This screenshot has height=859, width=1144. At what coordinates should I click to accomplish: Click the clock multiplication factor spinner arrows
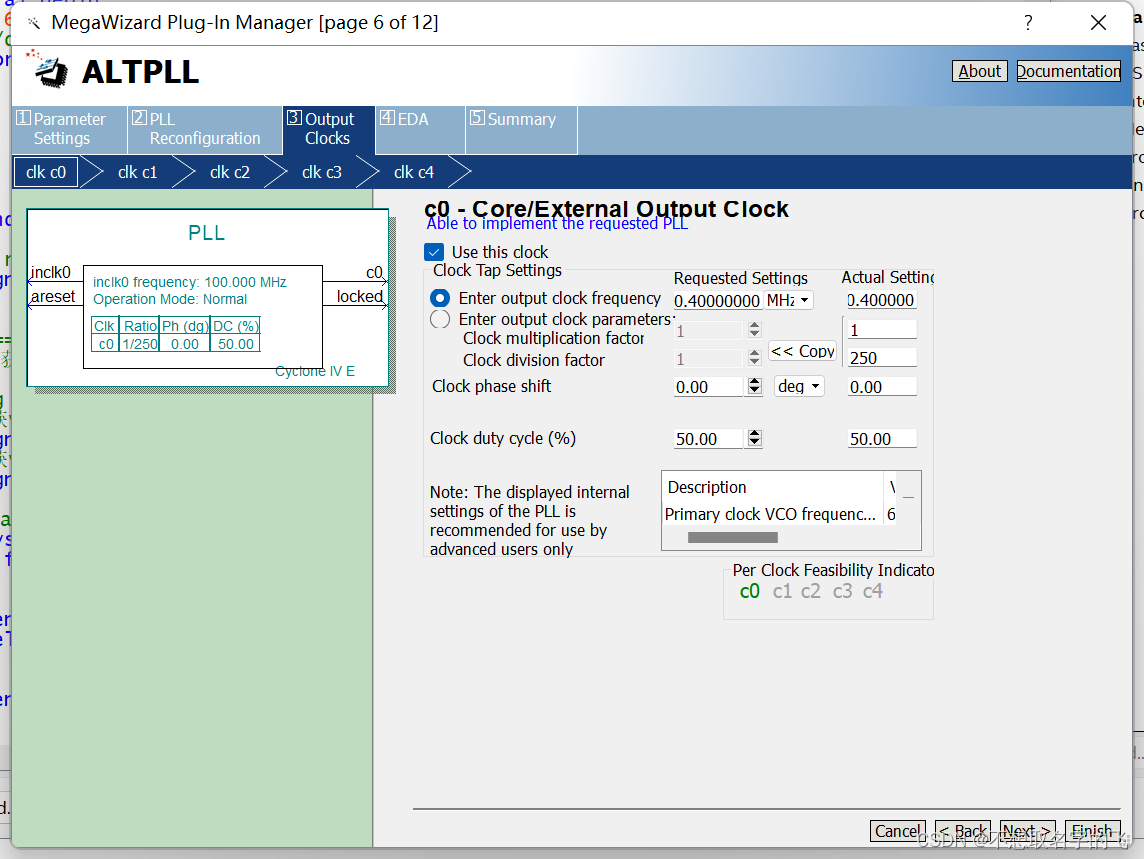point(754,331)
